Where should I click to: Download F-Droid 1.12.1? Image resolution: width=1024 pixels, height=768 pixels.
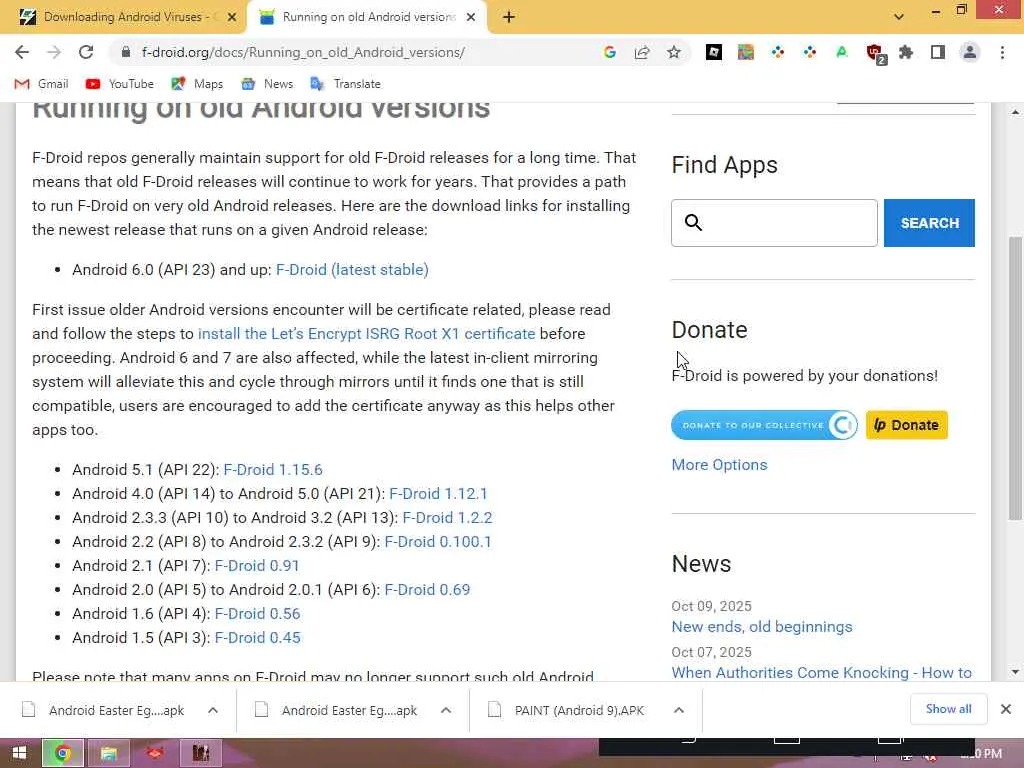[x=438, y=494]
